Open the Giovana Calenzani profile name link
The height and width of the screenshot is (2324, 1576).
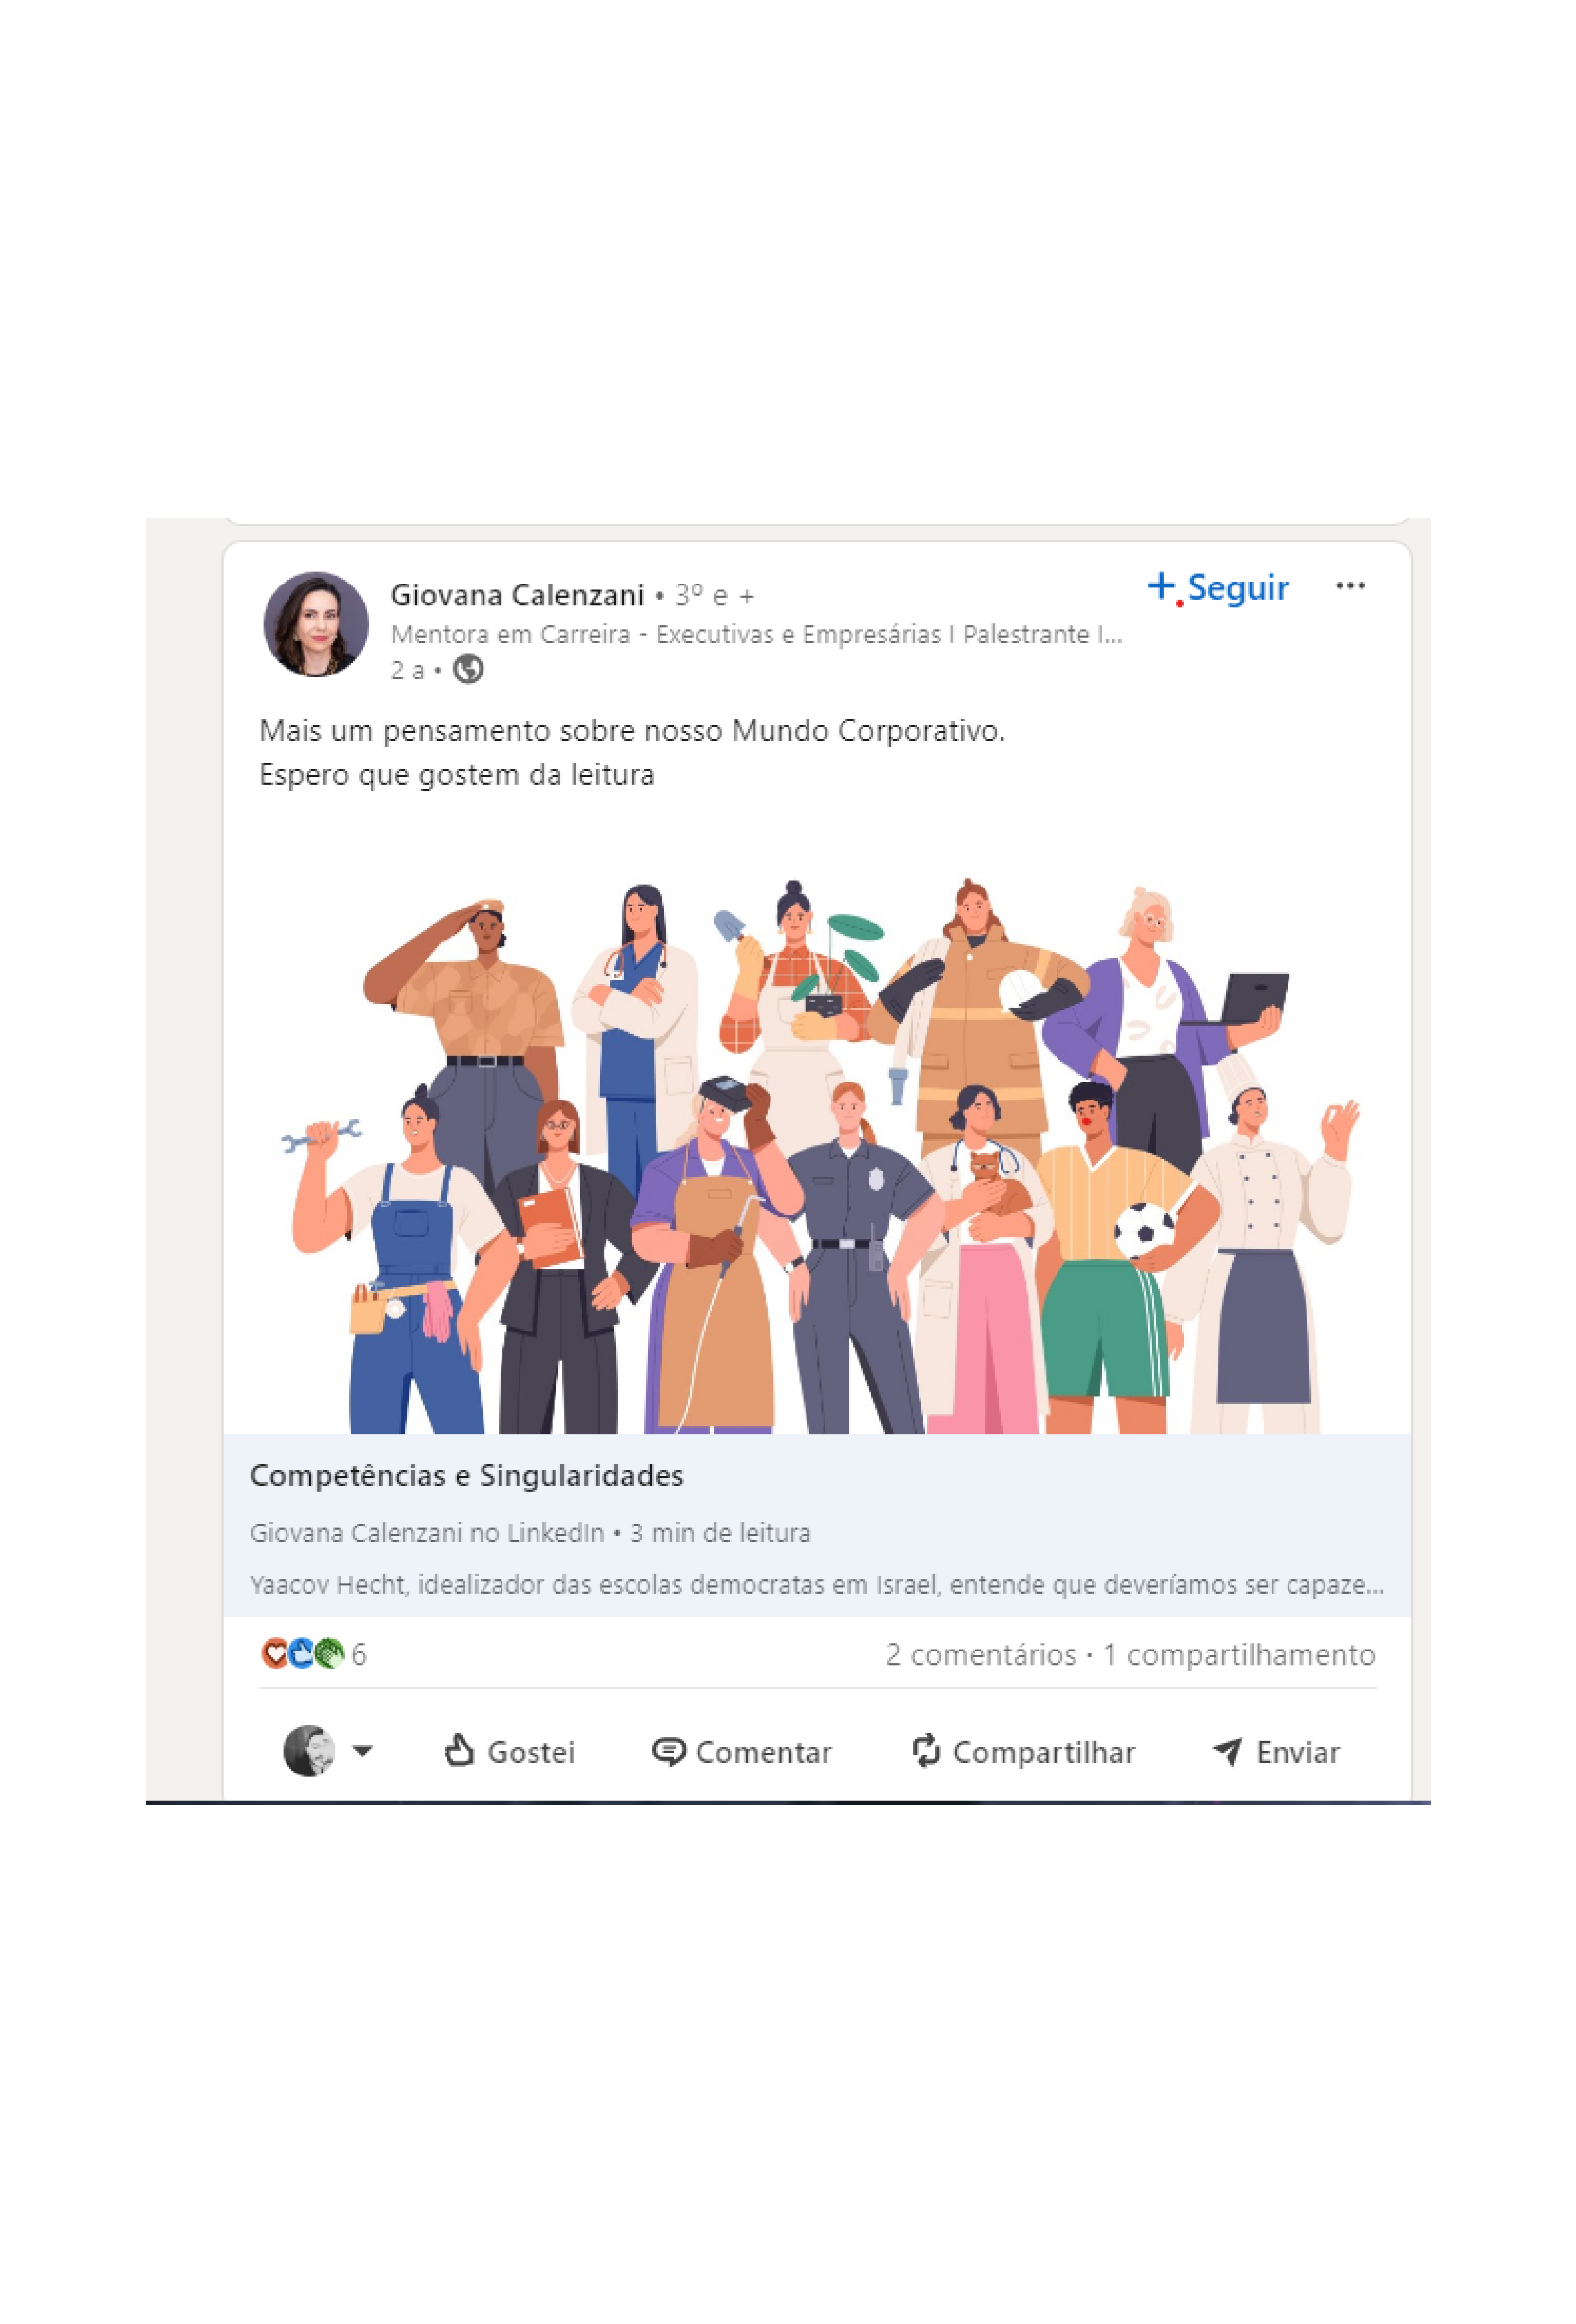tap(517, 595)
